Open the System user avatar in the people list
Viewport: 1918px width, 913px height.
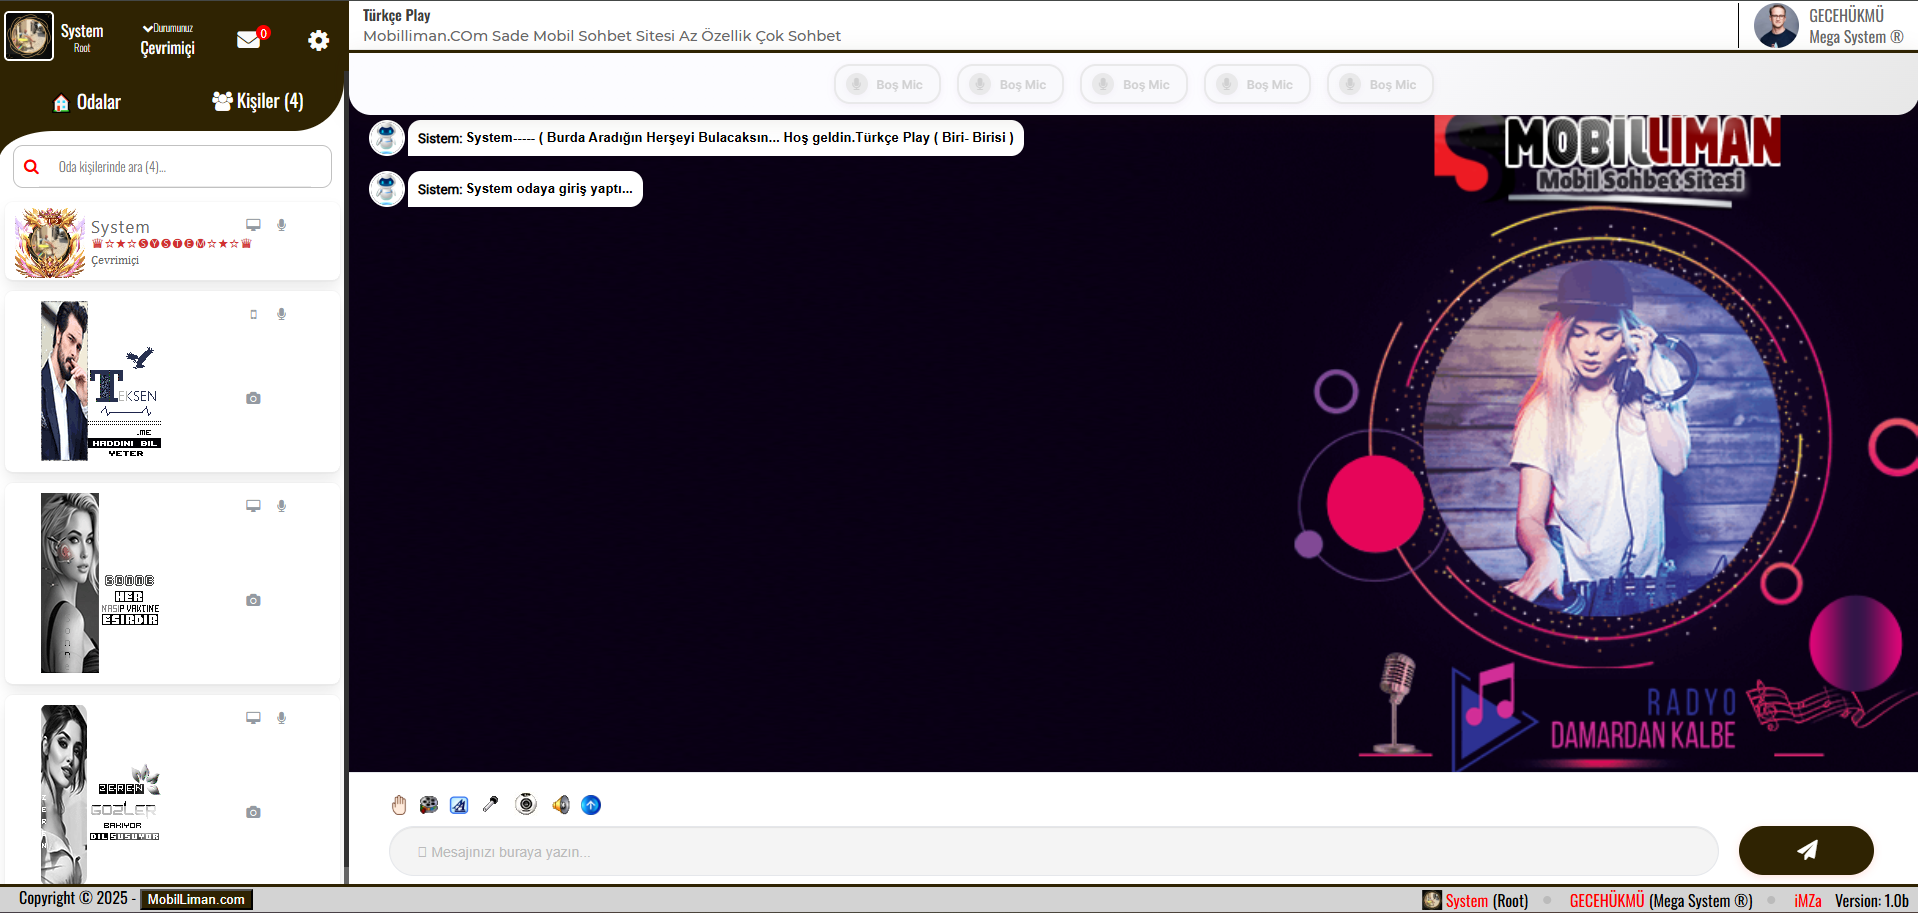click(x=50, y=243)
